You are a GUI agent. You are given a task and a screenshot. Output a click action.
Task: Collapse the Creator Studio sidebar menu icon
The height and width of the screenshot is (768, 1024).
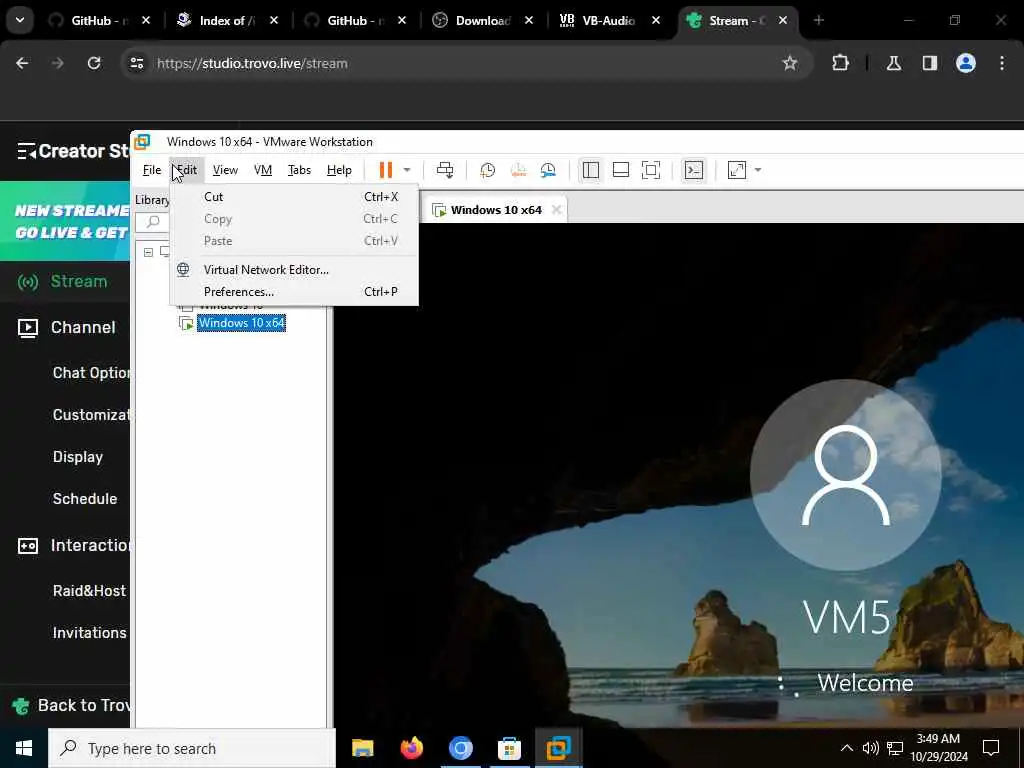26,151
